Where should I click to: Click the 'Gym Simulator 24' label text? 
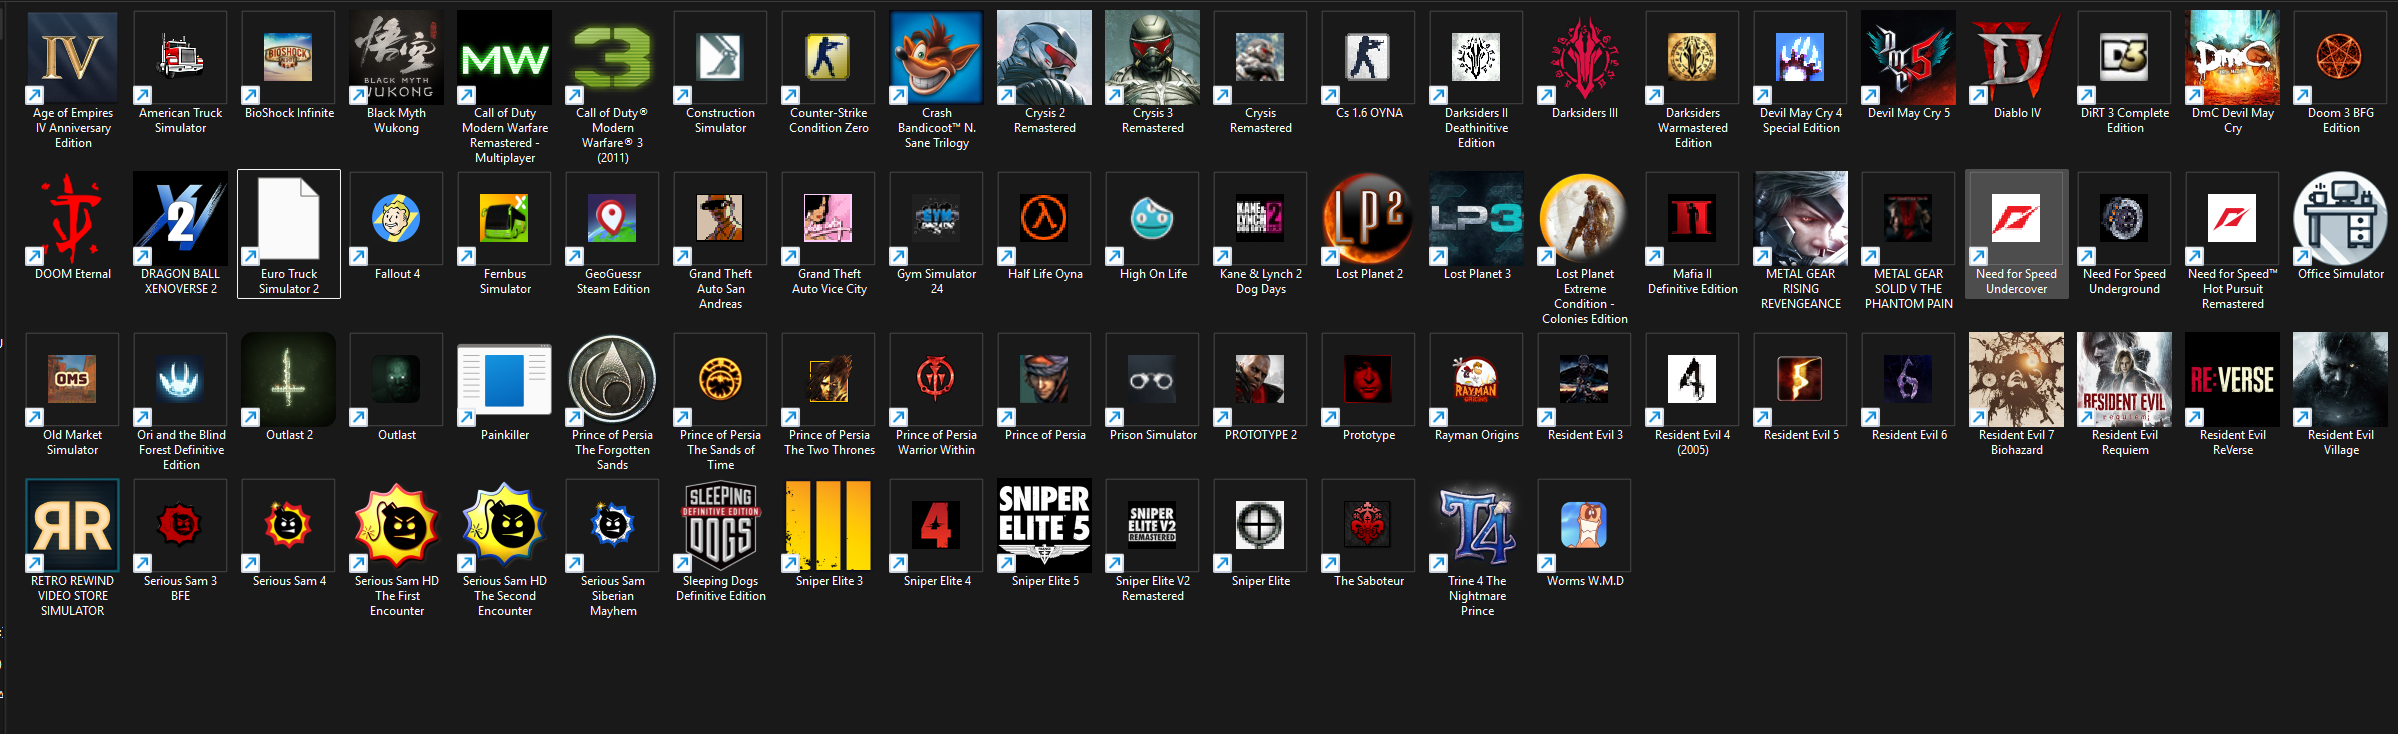[x=936, y=281]
